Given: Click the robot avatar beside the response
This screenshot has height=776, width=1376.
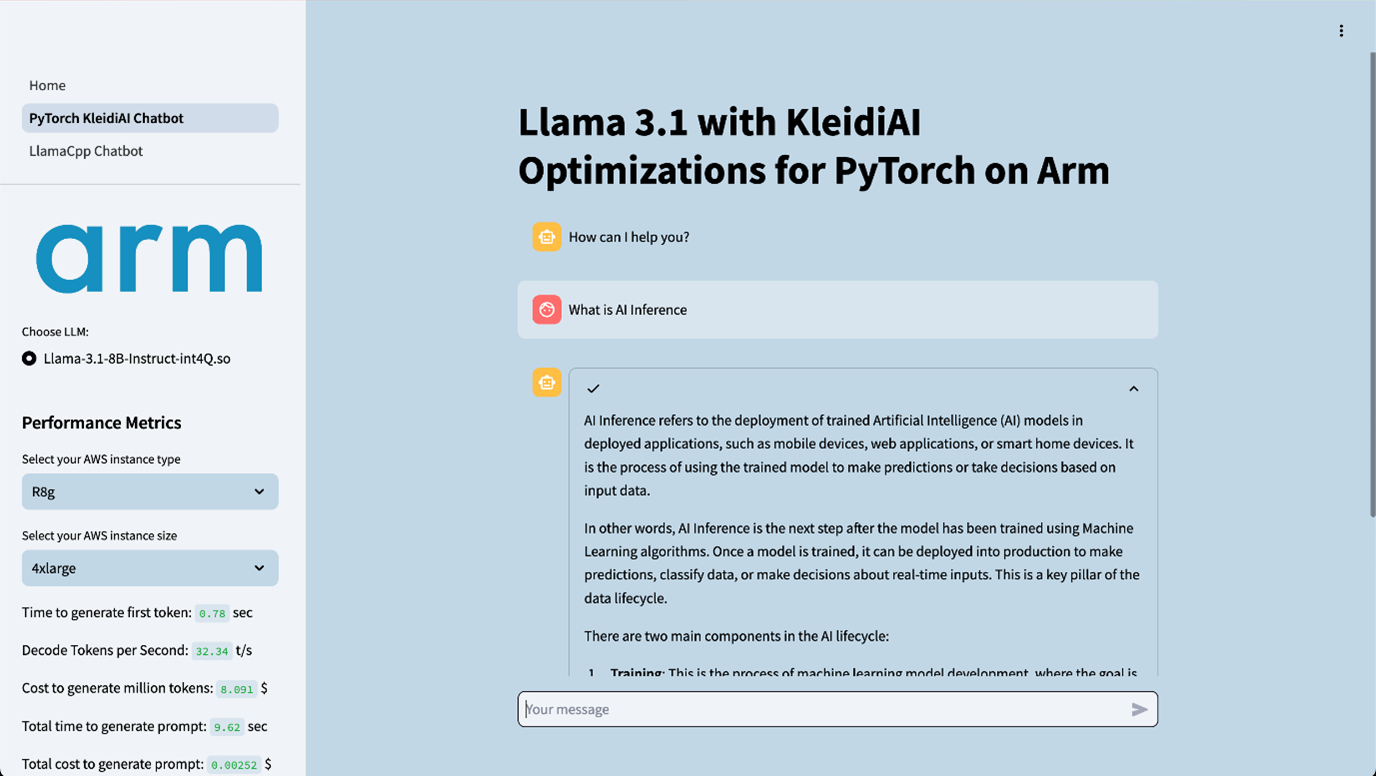Looking at the screenshot, I should (546, 382).
